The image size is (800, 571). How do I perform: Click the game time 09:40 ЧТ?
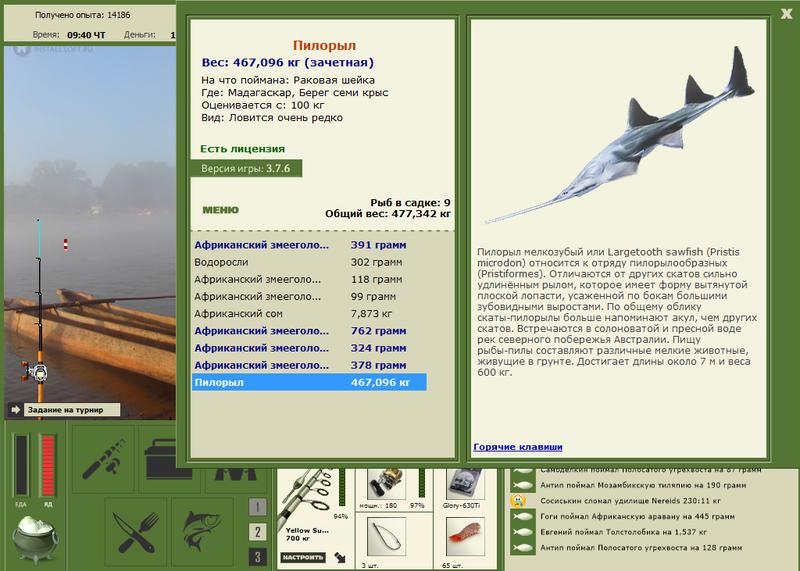(86, 35)
